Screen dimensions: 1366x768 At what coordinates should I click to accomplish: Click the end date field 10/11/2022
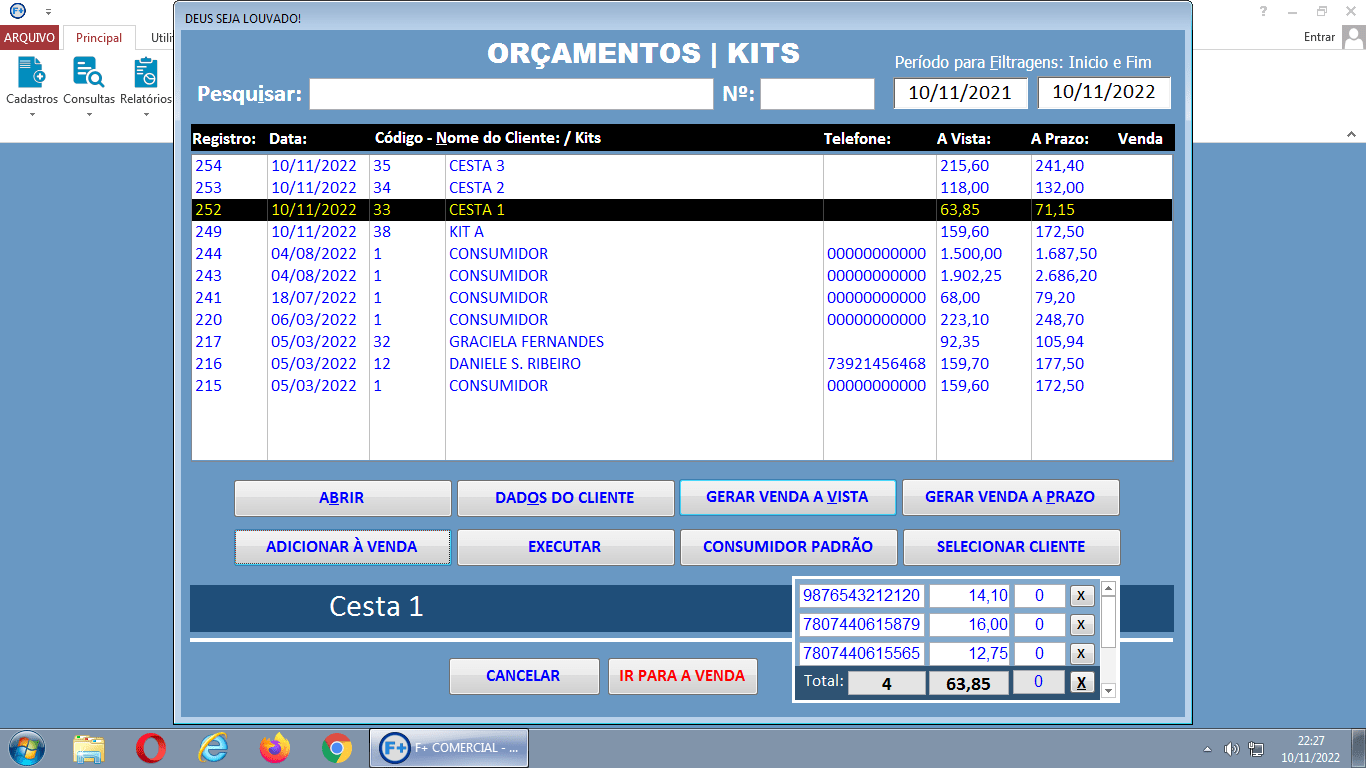coord(1104,93)
